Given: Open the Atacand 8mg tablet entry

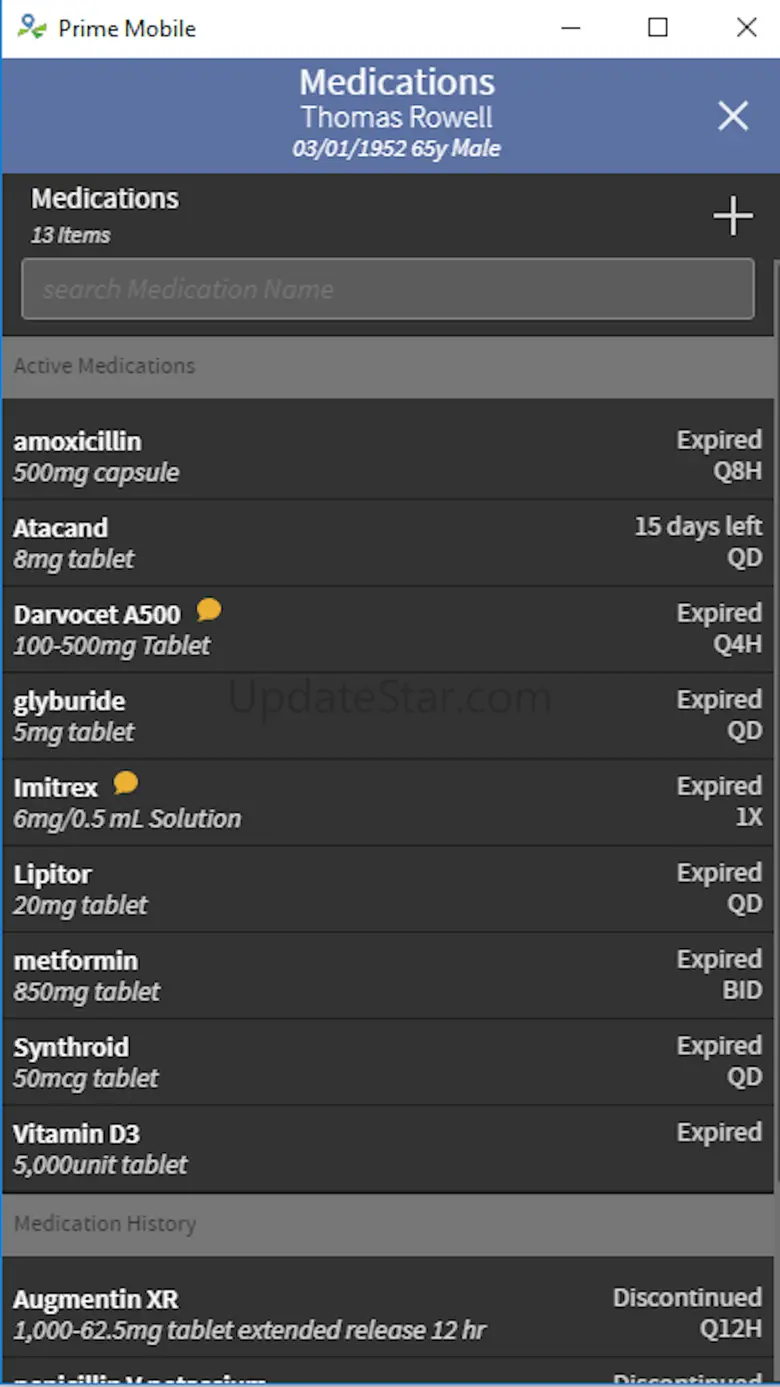Looking at the screenshot, I should pyautogui.click(x=300, y=543).
